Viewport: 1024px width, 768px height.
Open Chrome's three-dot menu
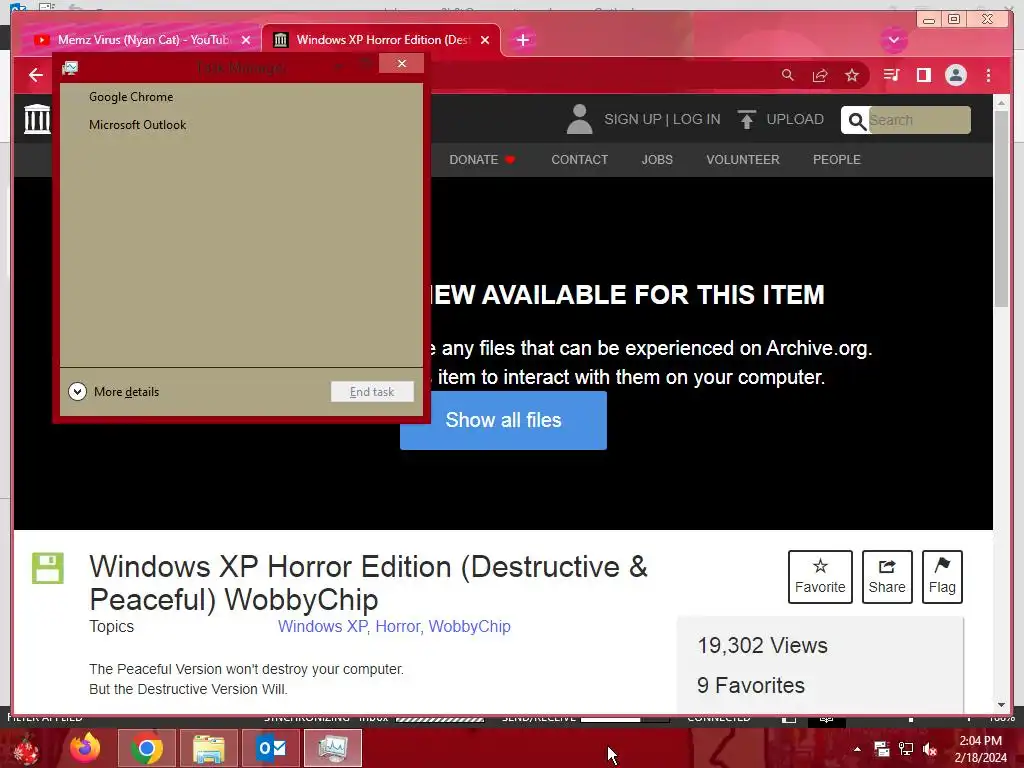point(988,75)
